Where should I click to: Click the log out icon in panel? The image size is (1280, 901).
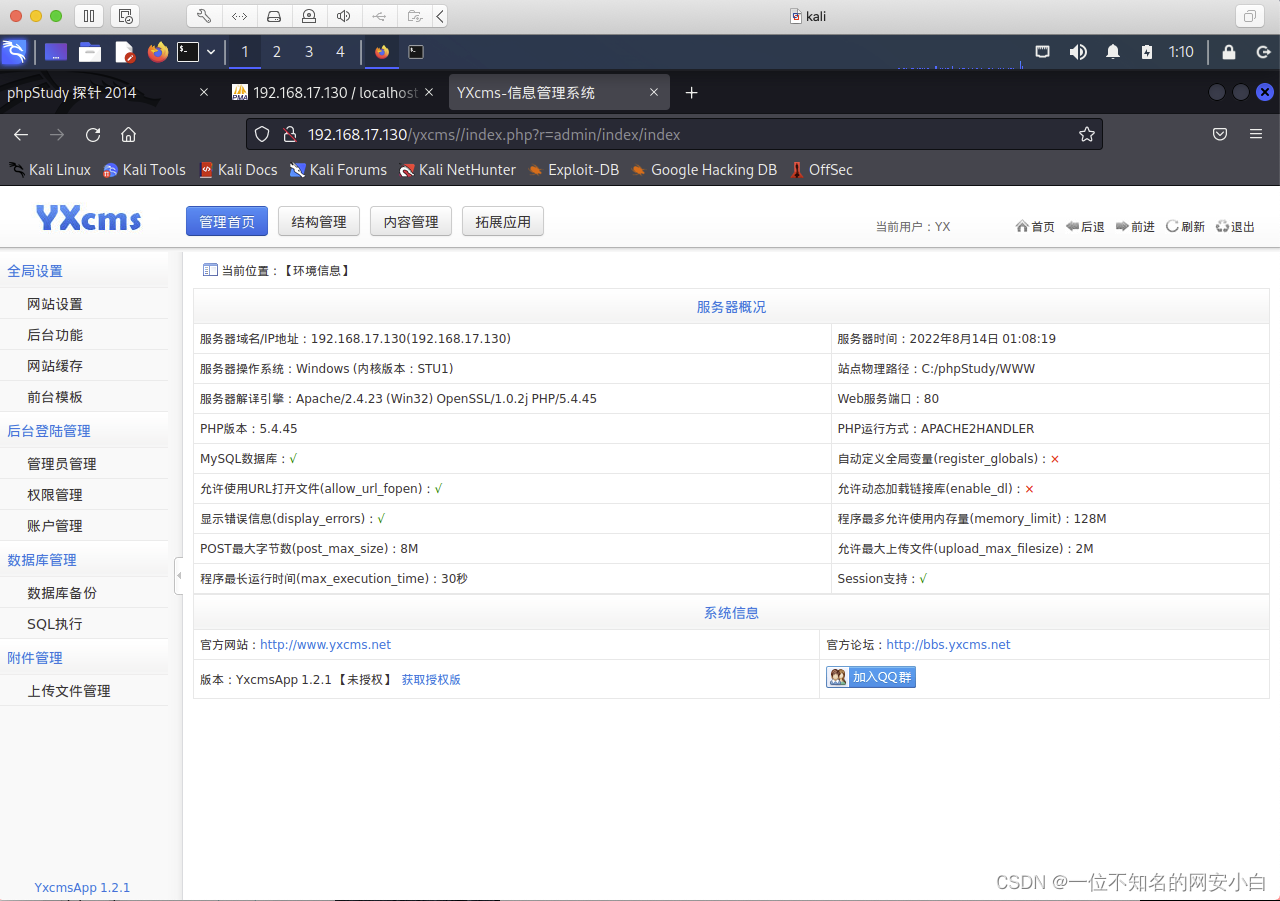tap(1263, 52)
